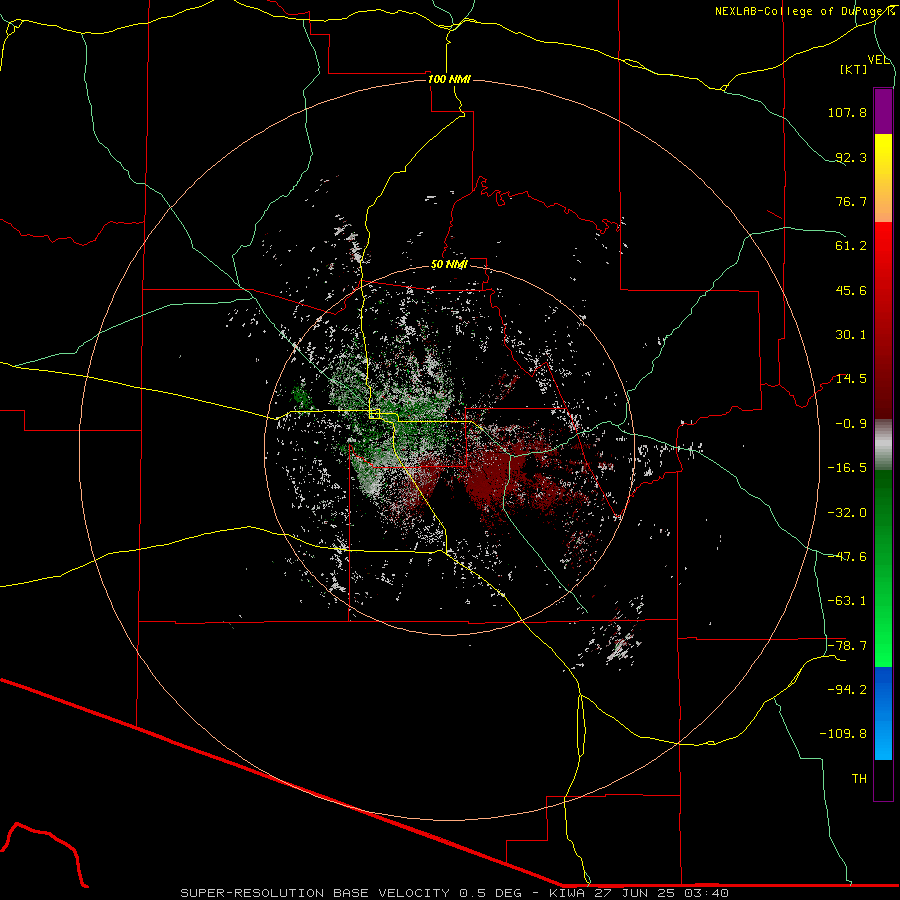This screenshot has height=900, width=900.
Task: Click the green segment of the color bar
Action: [x=883, y=568]
